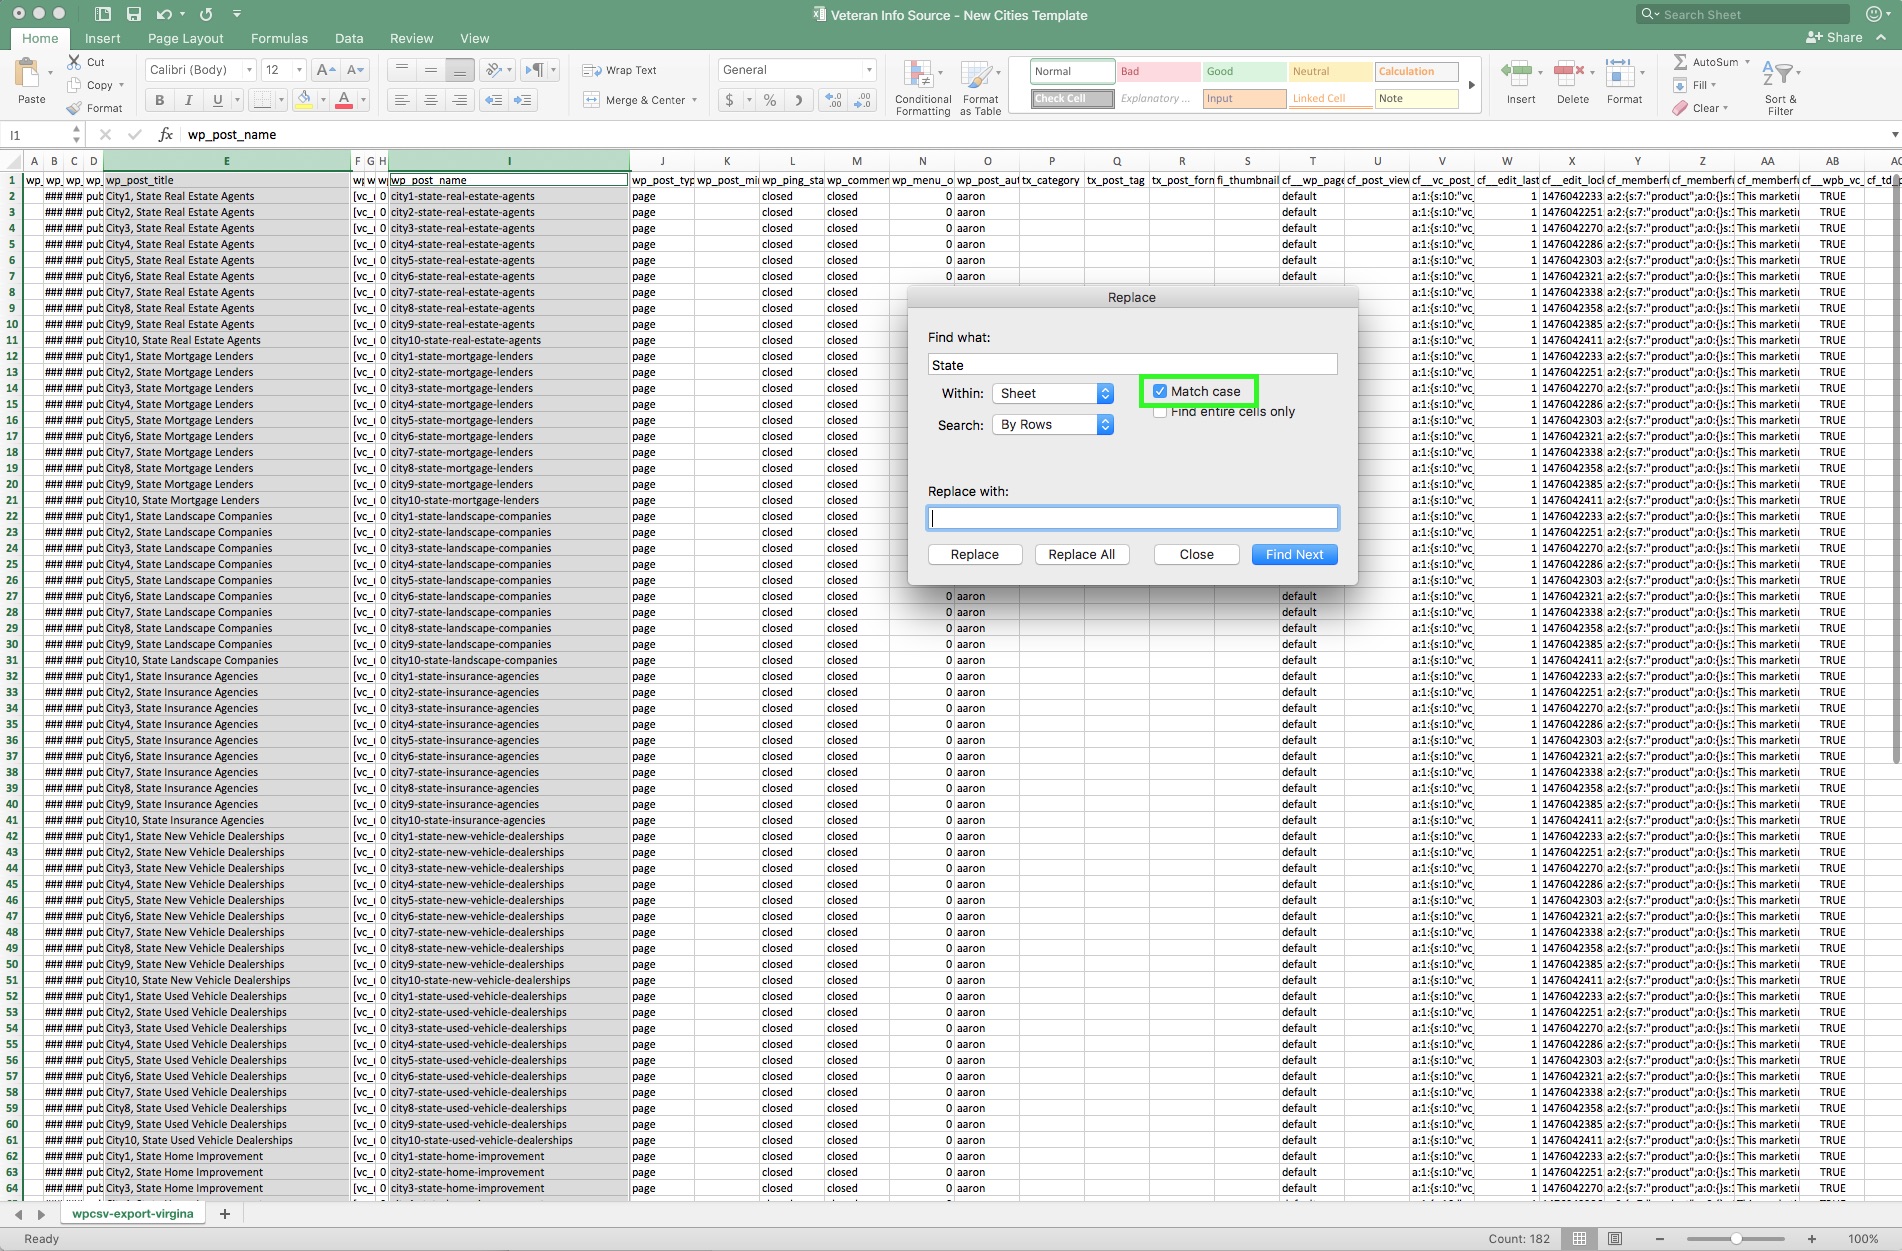Click the Redo icon in title bar
Viewport: 1902px width, 1251px height.
(206, 14)
